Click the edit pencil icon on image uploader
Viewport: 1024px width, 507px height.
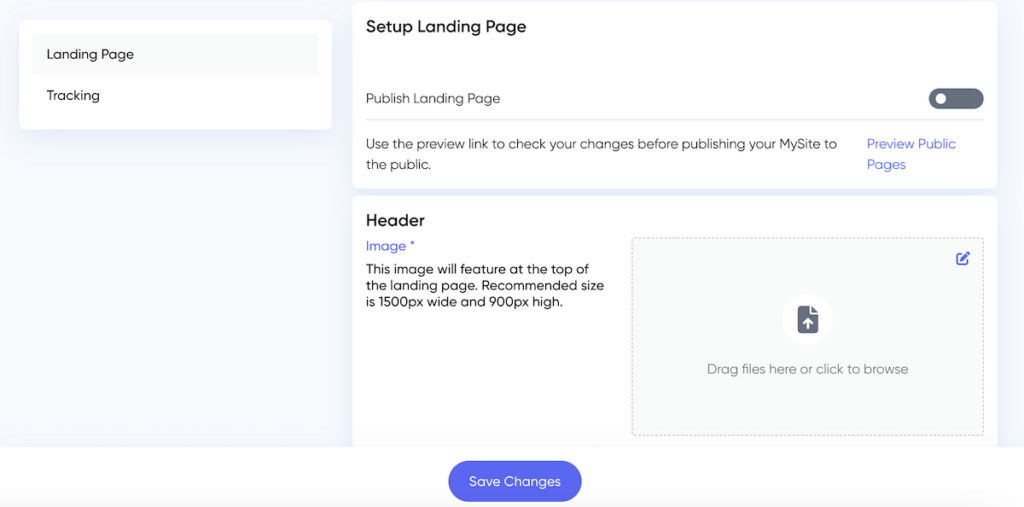tap(962, 258)
